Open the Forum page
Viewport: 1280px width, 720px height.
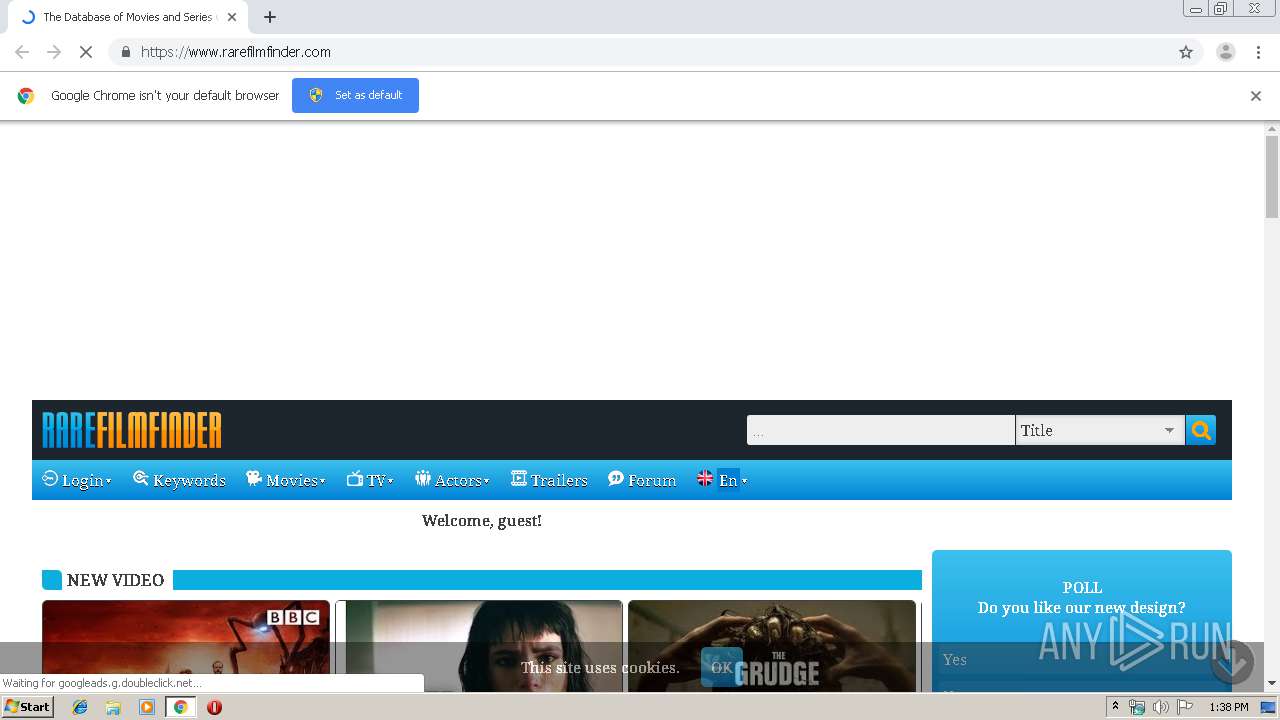(x=642, y=480)
